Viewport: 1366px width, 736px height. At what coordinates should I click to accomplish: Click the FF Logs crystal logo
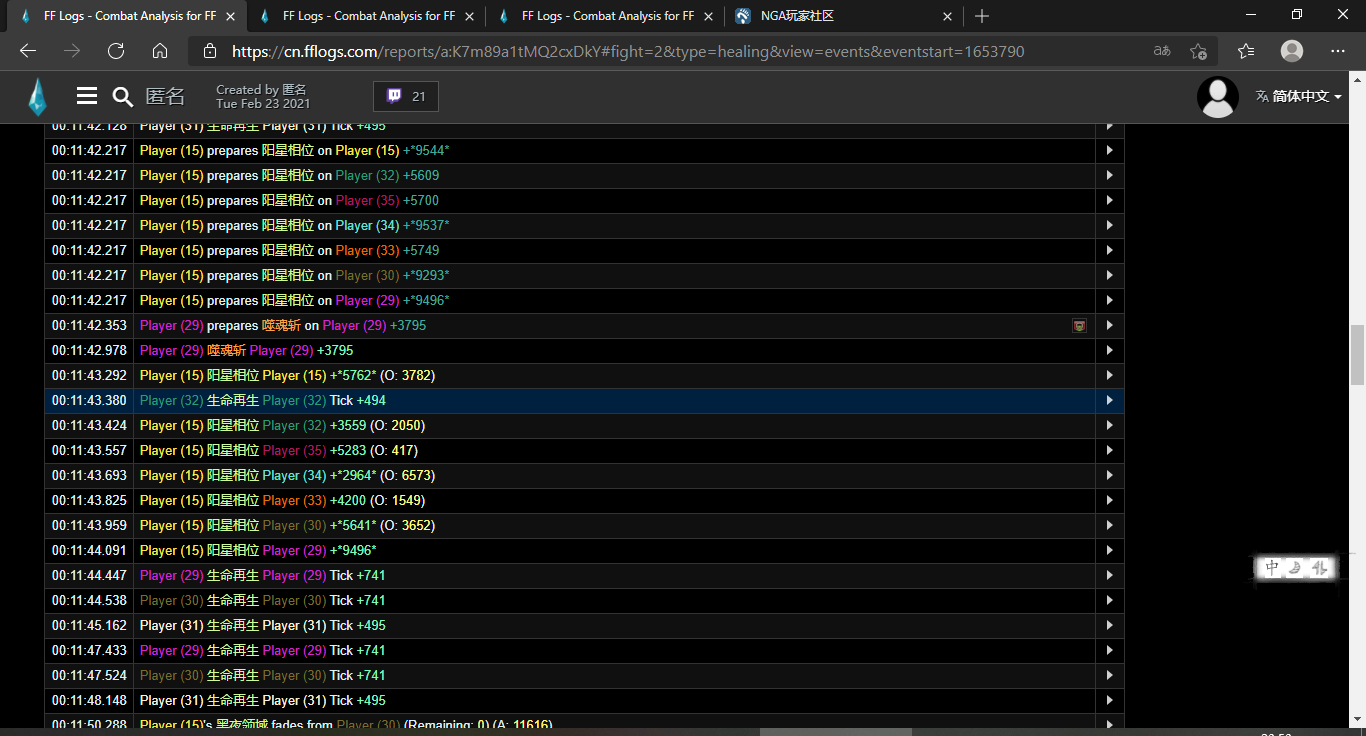pos(37,97)
